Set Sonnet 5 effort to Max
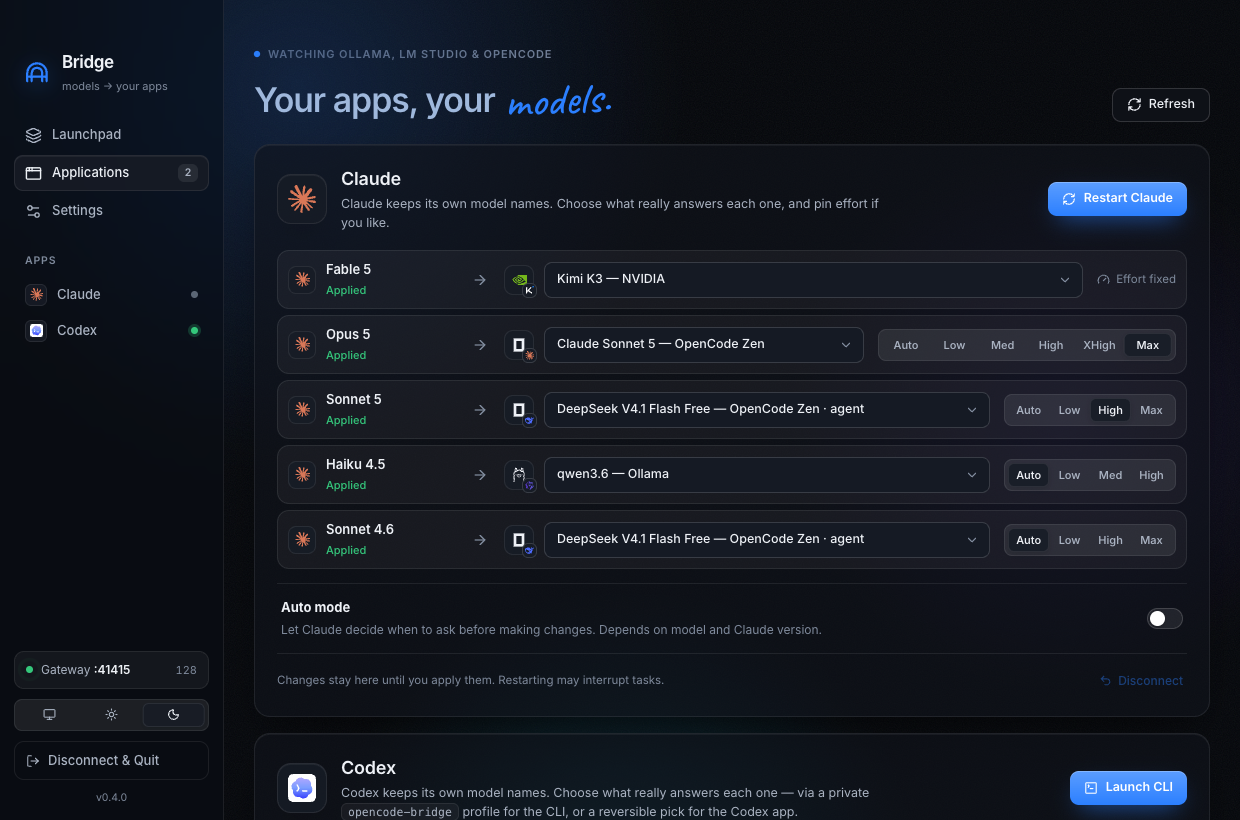The width and height of the screenshot is (1240, 820). (1151, 410)
